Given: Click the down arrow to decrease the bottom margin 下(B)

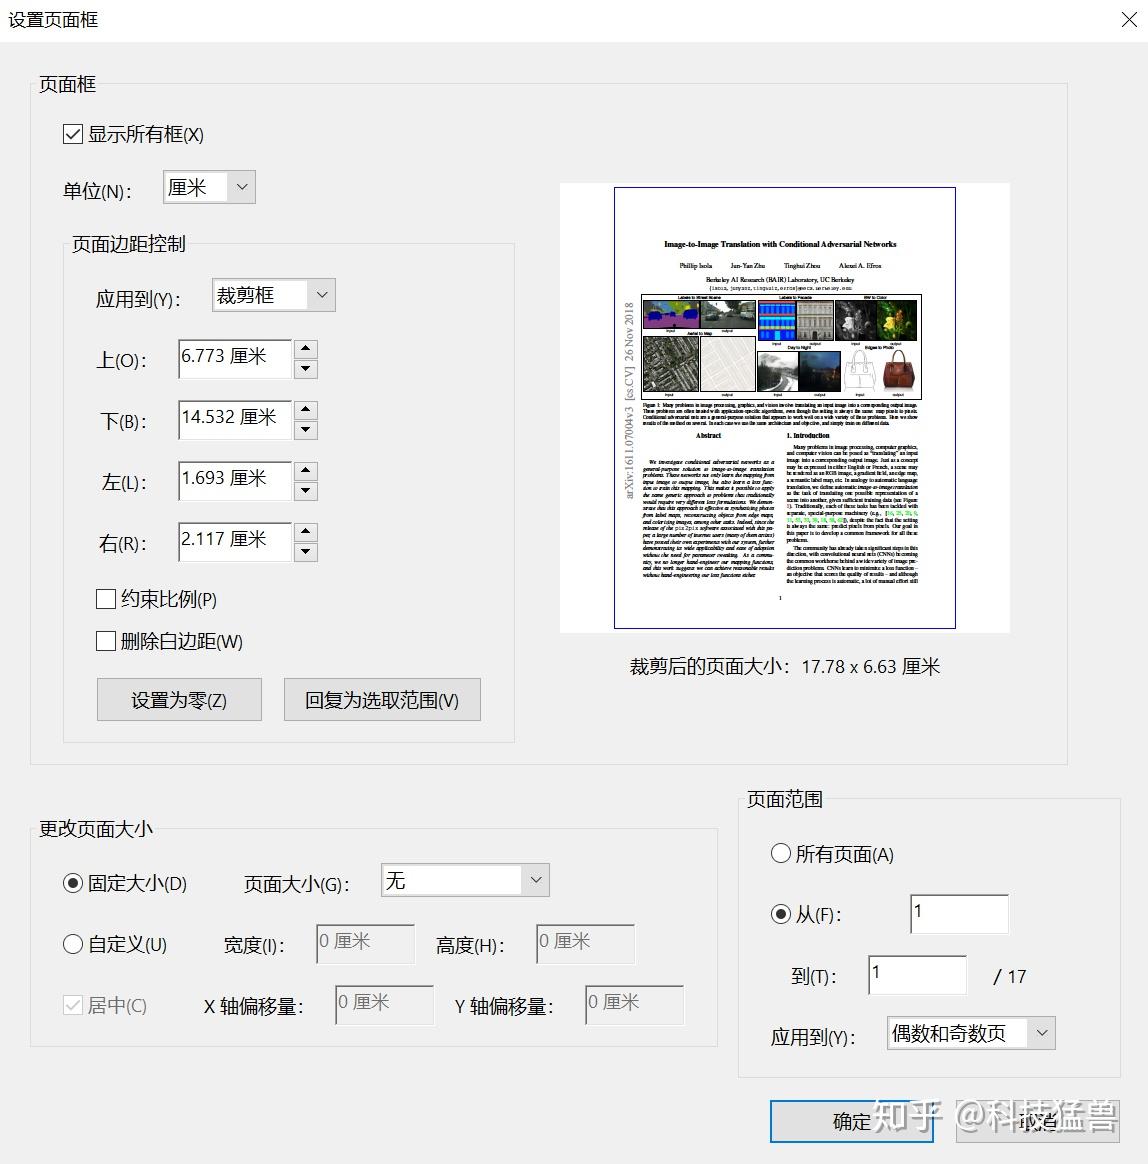Looking at the screenshot, I should coord(305,430).
